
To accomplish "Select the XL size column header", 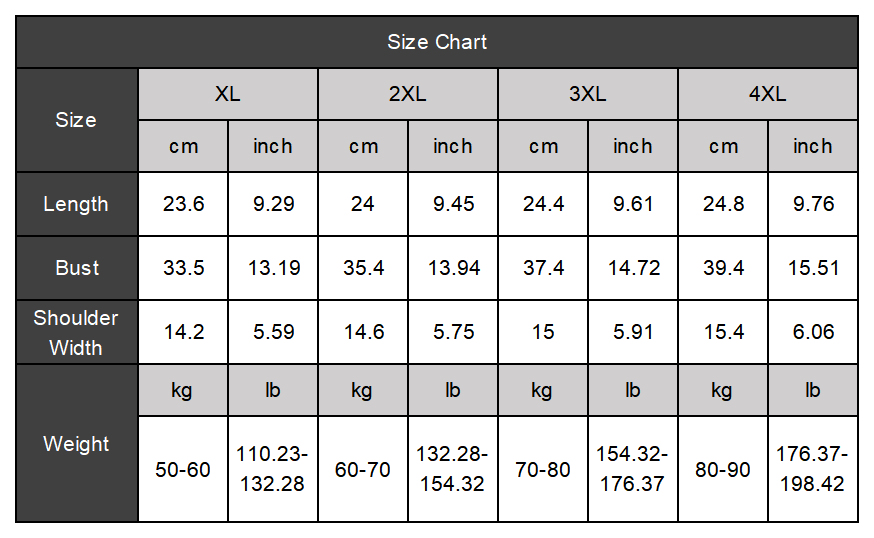I will (x=227, y=94).
